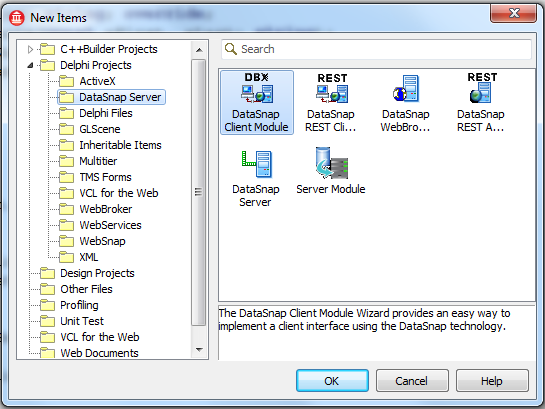
Task: Click the Help button
Action: click(x=492, y=381)
